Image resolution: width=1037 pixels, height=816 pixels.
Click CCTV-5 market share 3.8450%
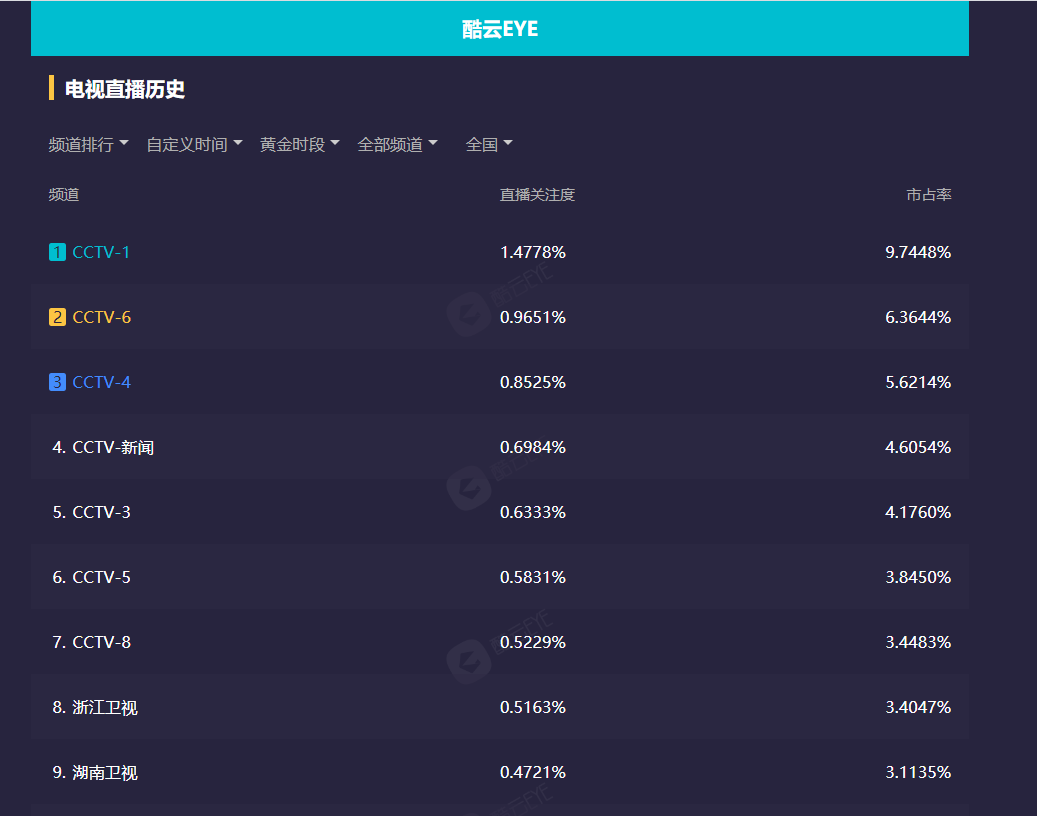click(918, 577)
